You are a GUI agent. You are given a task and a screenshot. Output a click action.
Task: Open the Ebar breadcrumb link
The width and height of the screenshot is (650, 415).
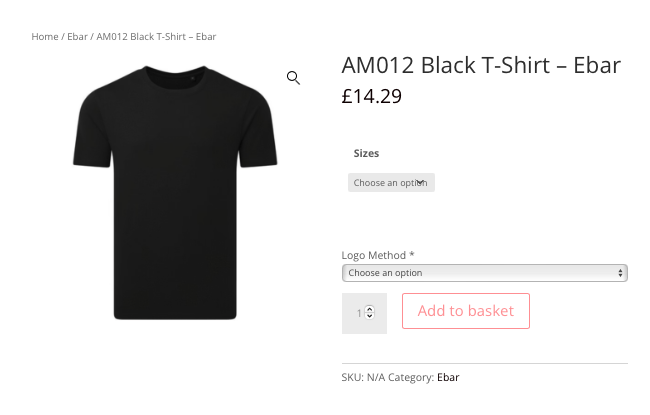click(x=77, y=37)
